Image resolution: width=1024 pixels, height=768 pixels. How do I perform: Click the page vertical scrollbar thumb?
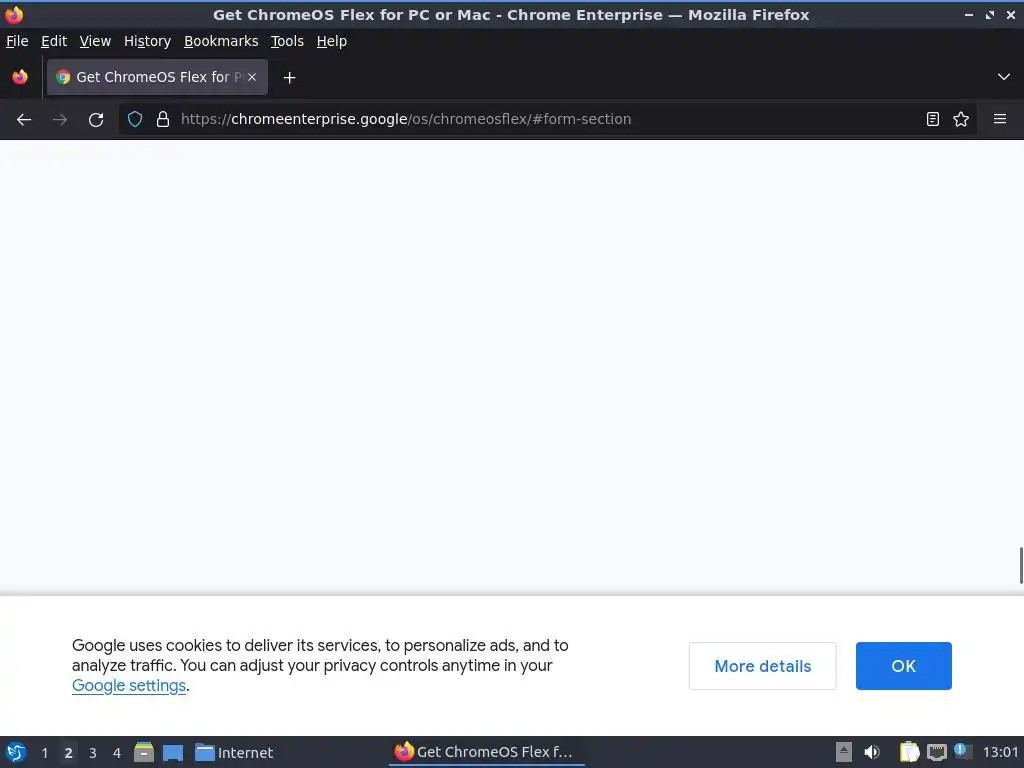click(x=1021, y=566)
